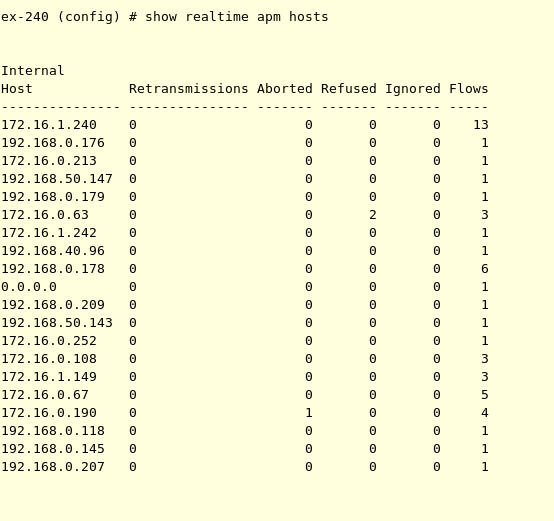Screen dimensions: 554x521
Task: Click the Refused column header
Action: 349,89
